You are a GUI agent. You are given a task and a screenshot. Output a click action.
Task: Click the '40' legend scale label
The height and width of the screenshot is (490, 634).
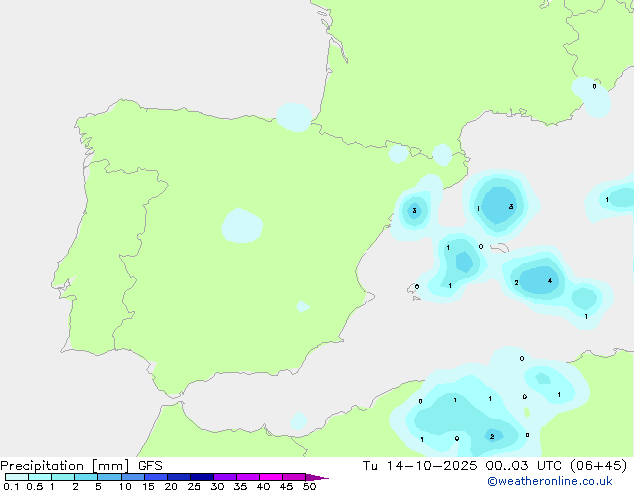click(x=263, y=486)
